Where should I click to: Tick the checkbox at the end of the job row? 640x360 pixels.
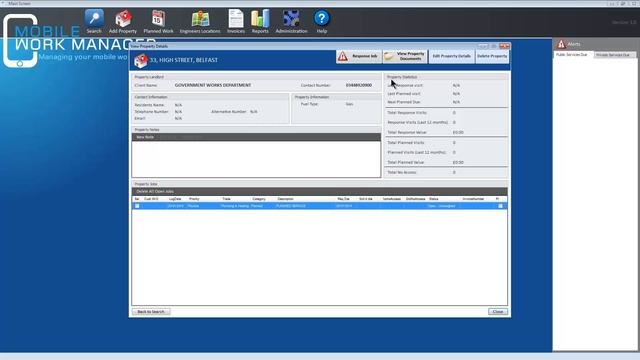point(500,206)
